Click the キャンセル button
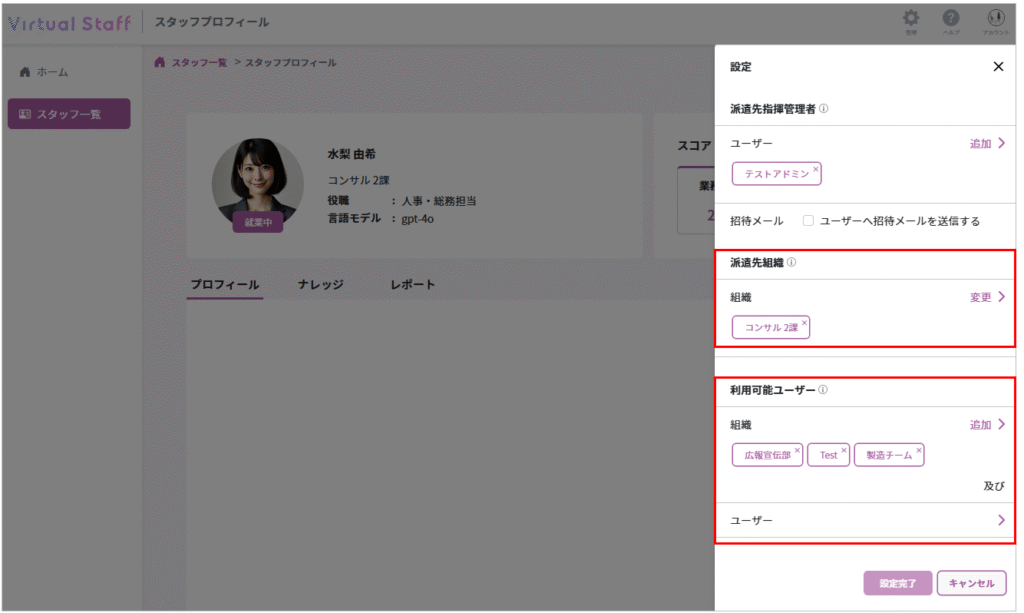This screenshot has height=613, width=1024. pos(971,583)
